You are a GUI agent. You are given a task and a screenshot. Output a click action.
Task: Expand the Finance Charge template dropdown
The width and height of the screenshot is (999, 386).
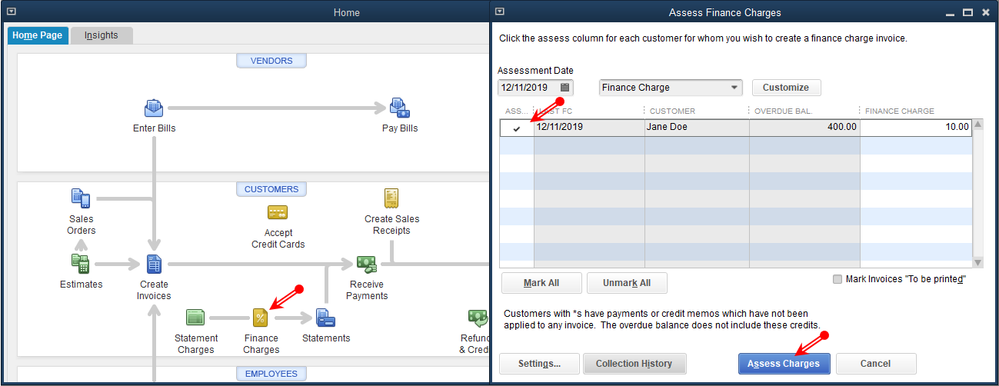pyautogui.click(x=735, y=87)
